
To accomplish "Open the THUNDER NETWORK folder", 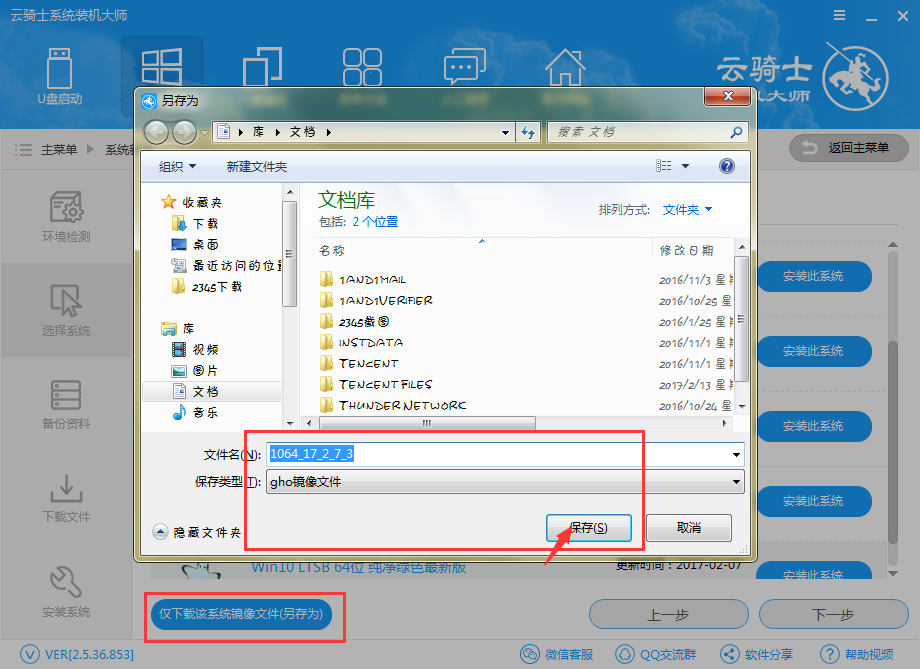I will tap(393, 406).
